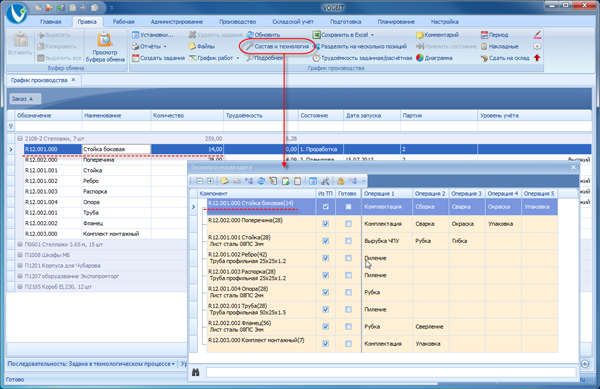Toggle Из ТП for Комплект монтажный(7)
Screen dimensions: 600x389
pos(326,343)
